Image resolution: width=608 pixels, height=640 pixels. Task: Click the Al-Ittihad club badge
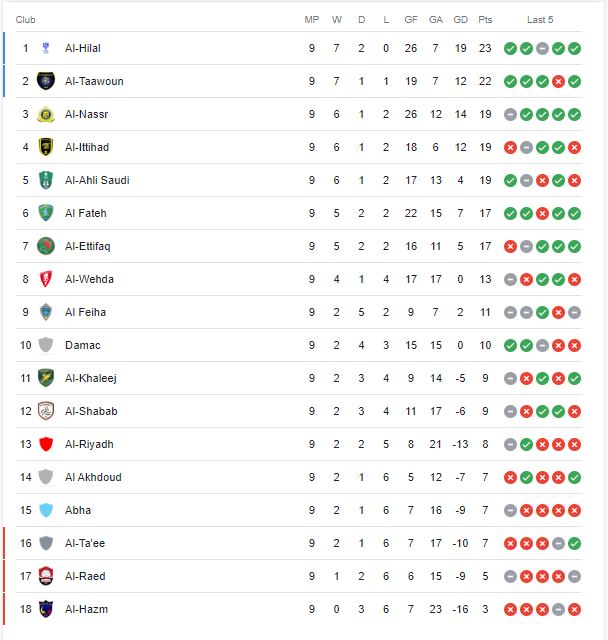tap(45, 147)
